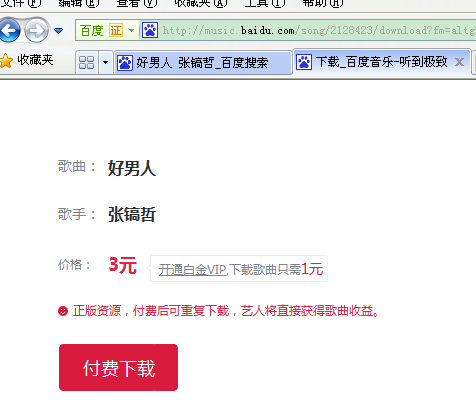Open the tab list dropdown arrow

click(x=106, y=62)
